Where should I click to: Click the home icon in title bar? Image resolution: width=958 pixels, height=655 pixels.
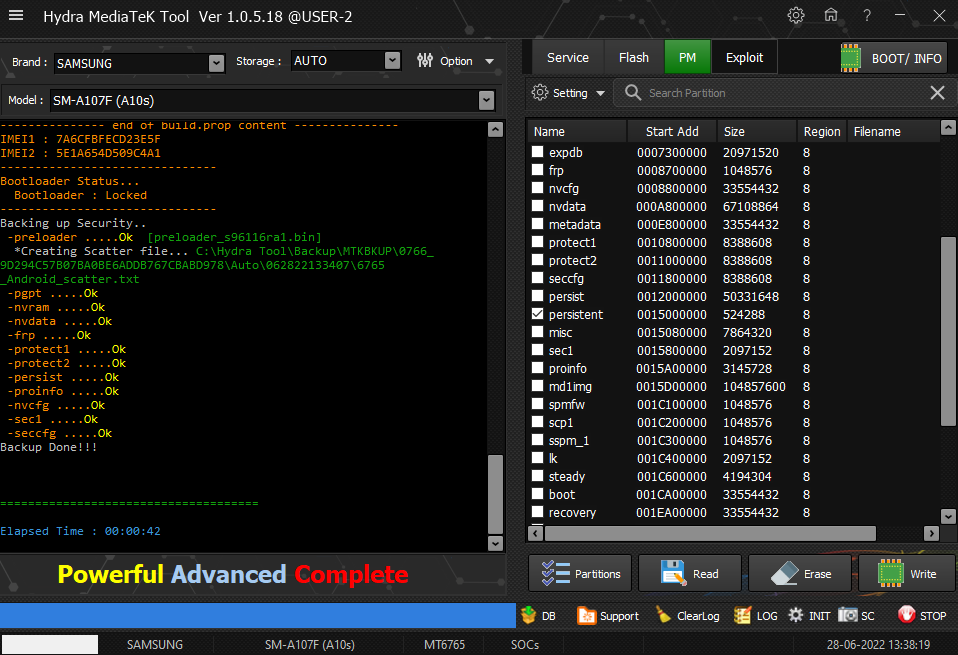click(831, 15)
